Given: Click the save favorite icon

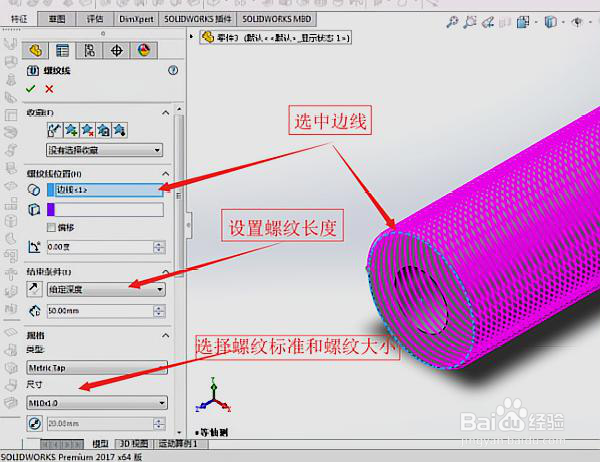Looking at the screenshot, I should click(x=104, y=130).
